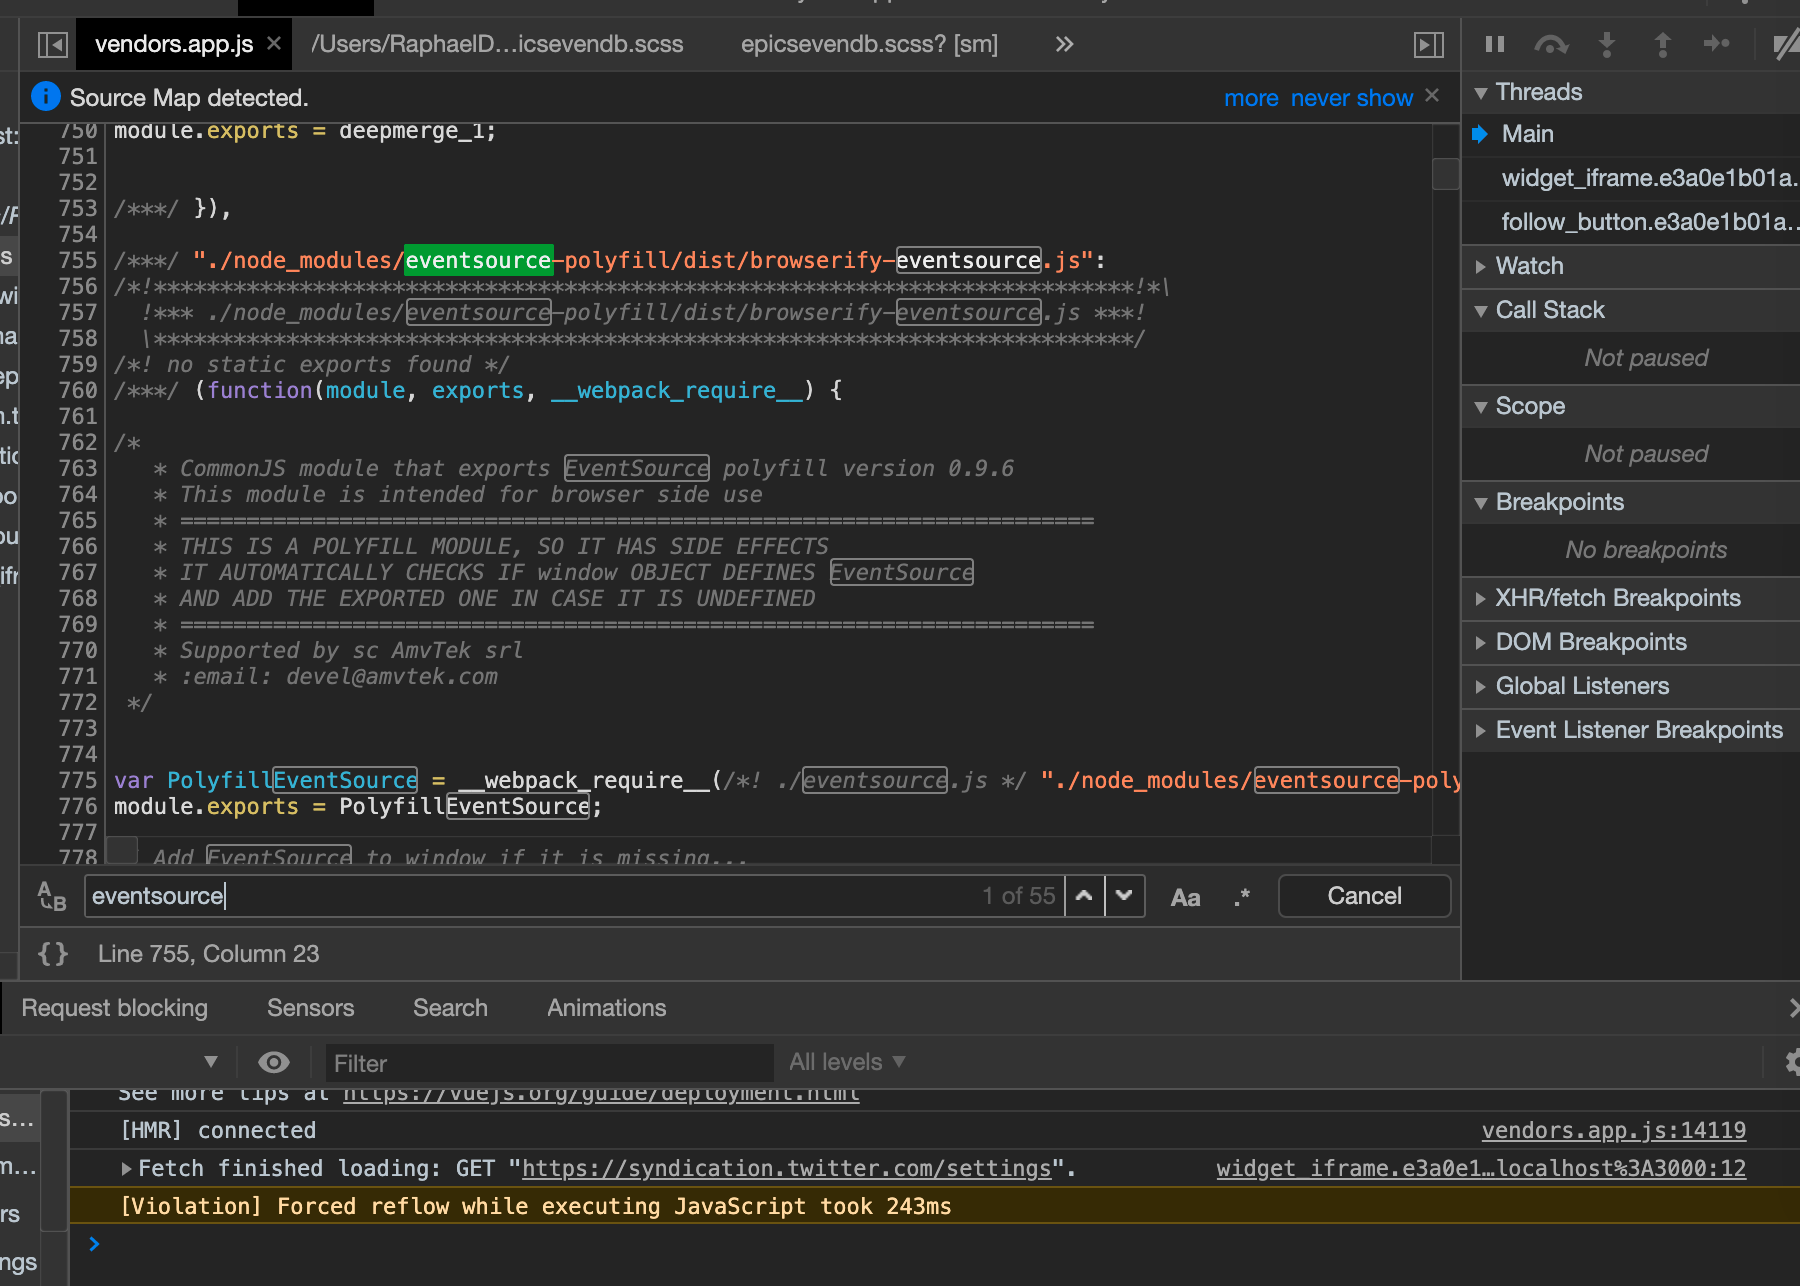The width and height of the screenshot is (1800, 1286).
Task: Open console settings gear
Action: (1792, 1062)
